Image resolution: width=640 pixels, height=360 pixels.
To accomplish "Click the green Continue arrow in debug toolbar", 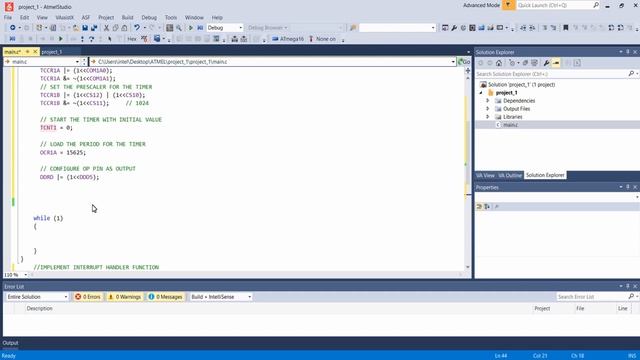I will 61,39.
